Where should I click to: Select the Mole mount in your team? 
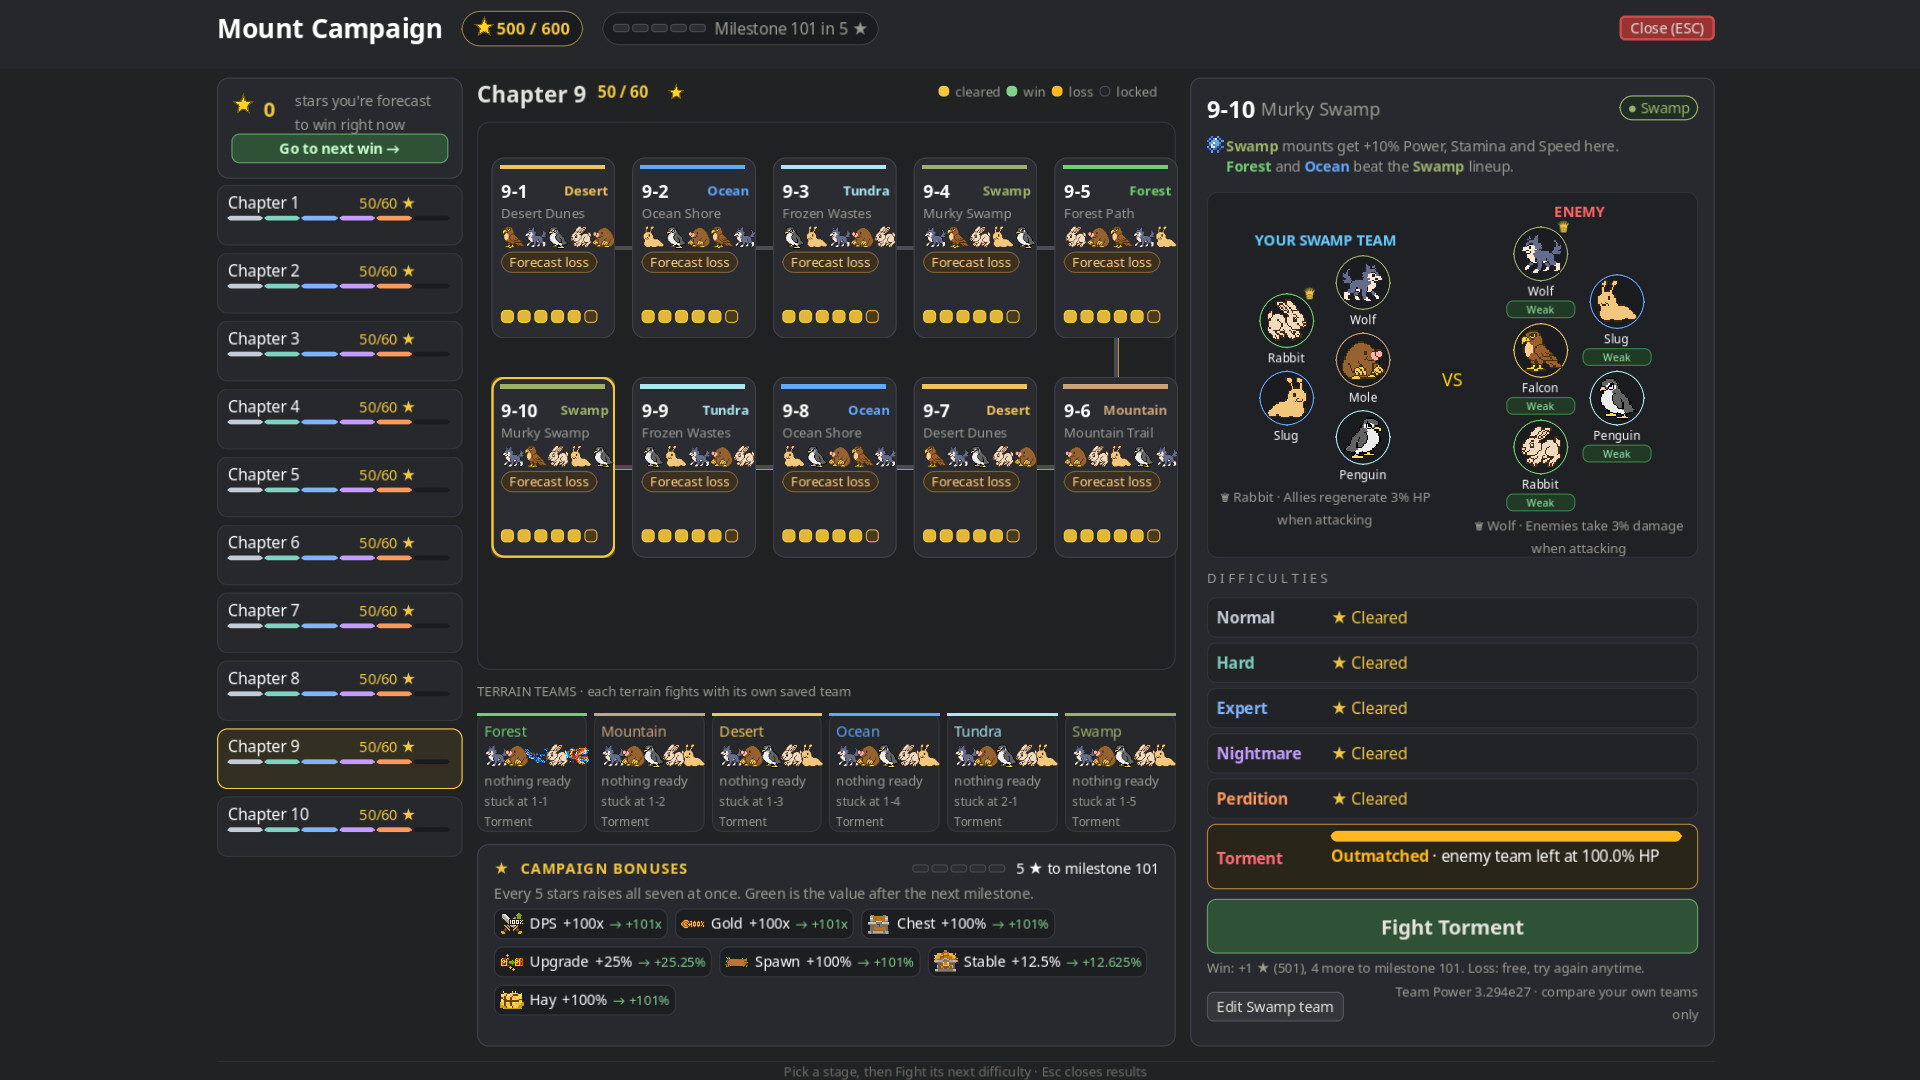click(1363, 360)
